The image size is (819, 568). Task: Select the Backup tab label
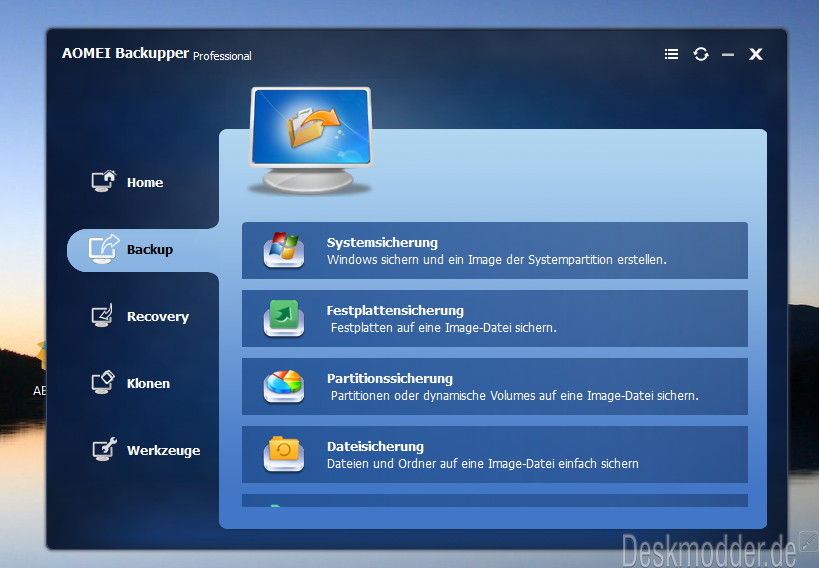(149, 249)
